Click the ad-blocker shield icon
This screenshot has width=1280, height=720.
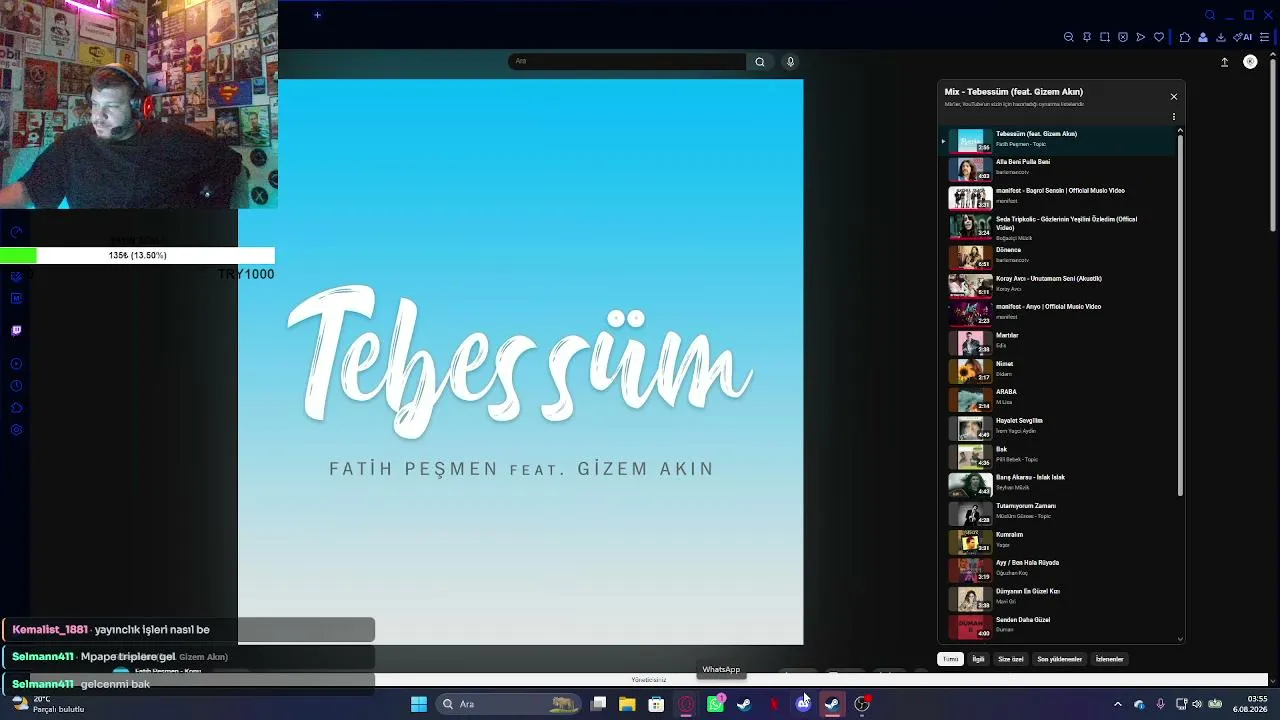1123,37
